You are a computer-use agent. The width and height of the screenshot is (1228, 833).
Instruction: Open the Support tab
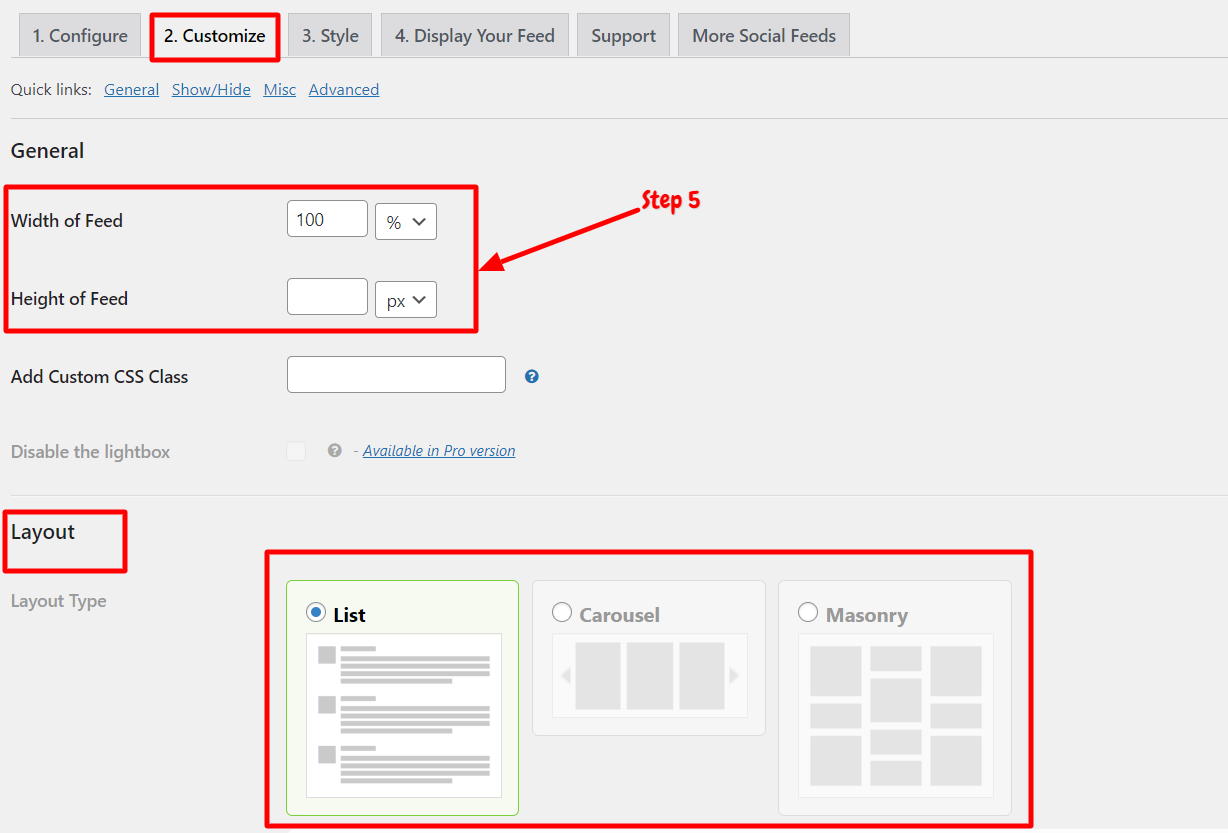coord(623,36)
